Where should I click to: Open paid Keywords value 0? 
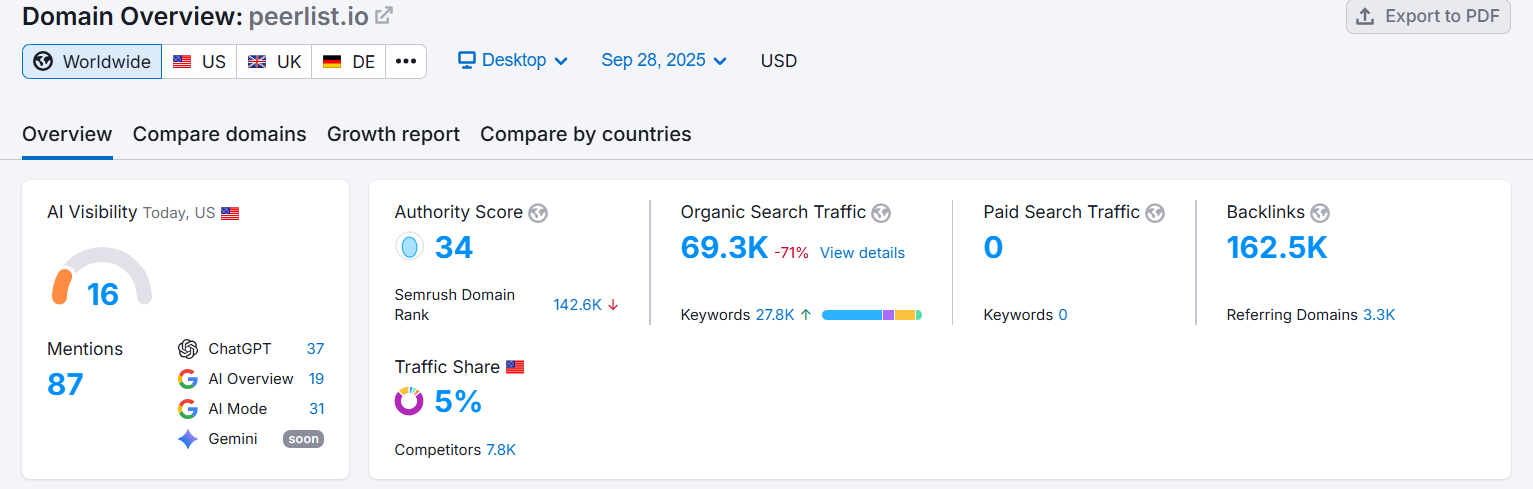pos(1063,315)
